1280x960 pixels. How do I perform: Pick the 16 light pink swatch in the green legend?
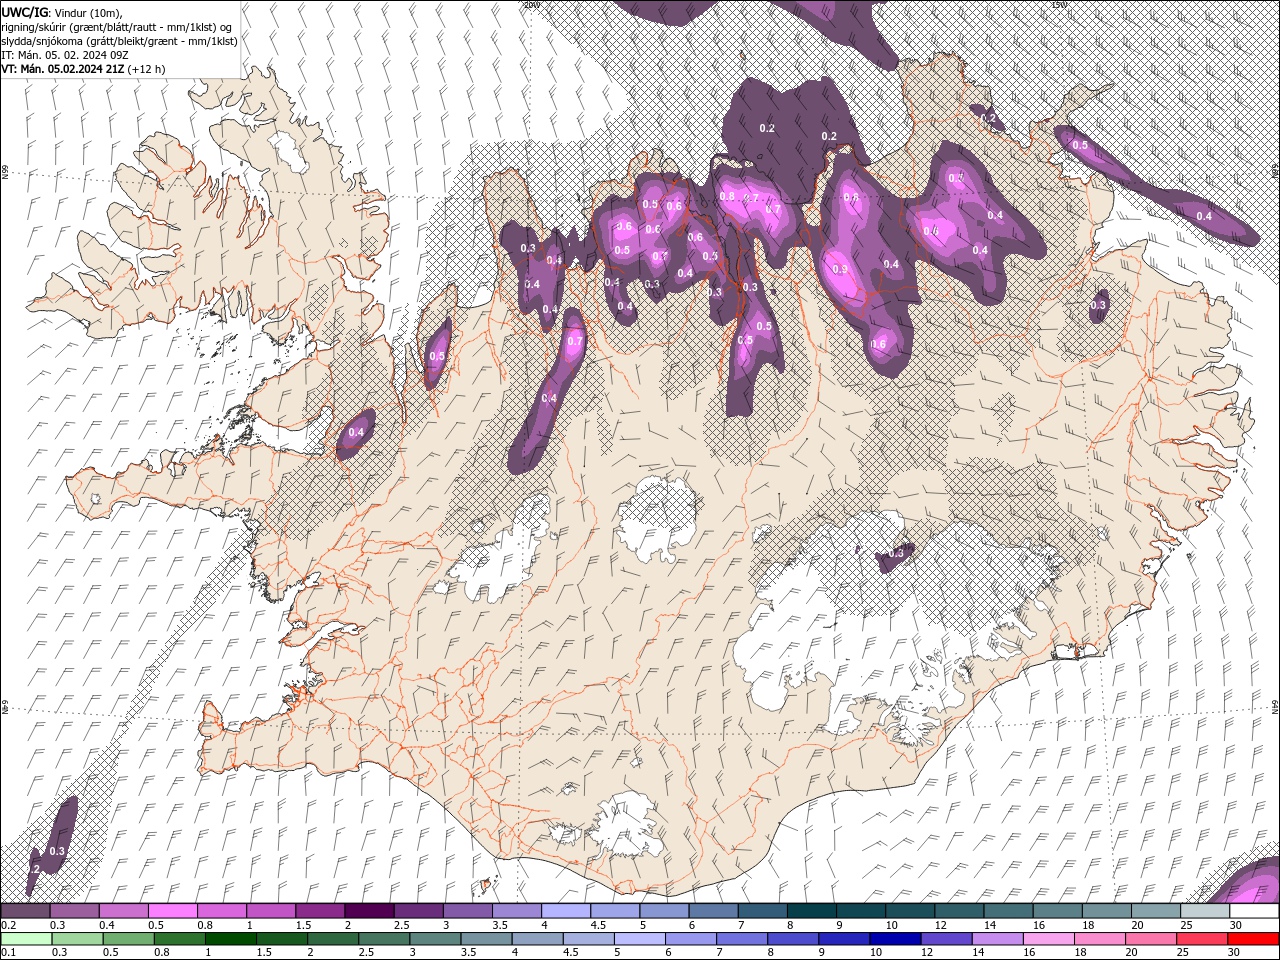(1047, 938)
